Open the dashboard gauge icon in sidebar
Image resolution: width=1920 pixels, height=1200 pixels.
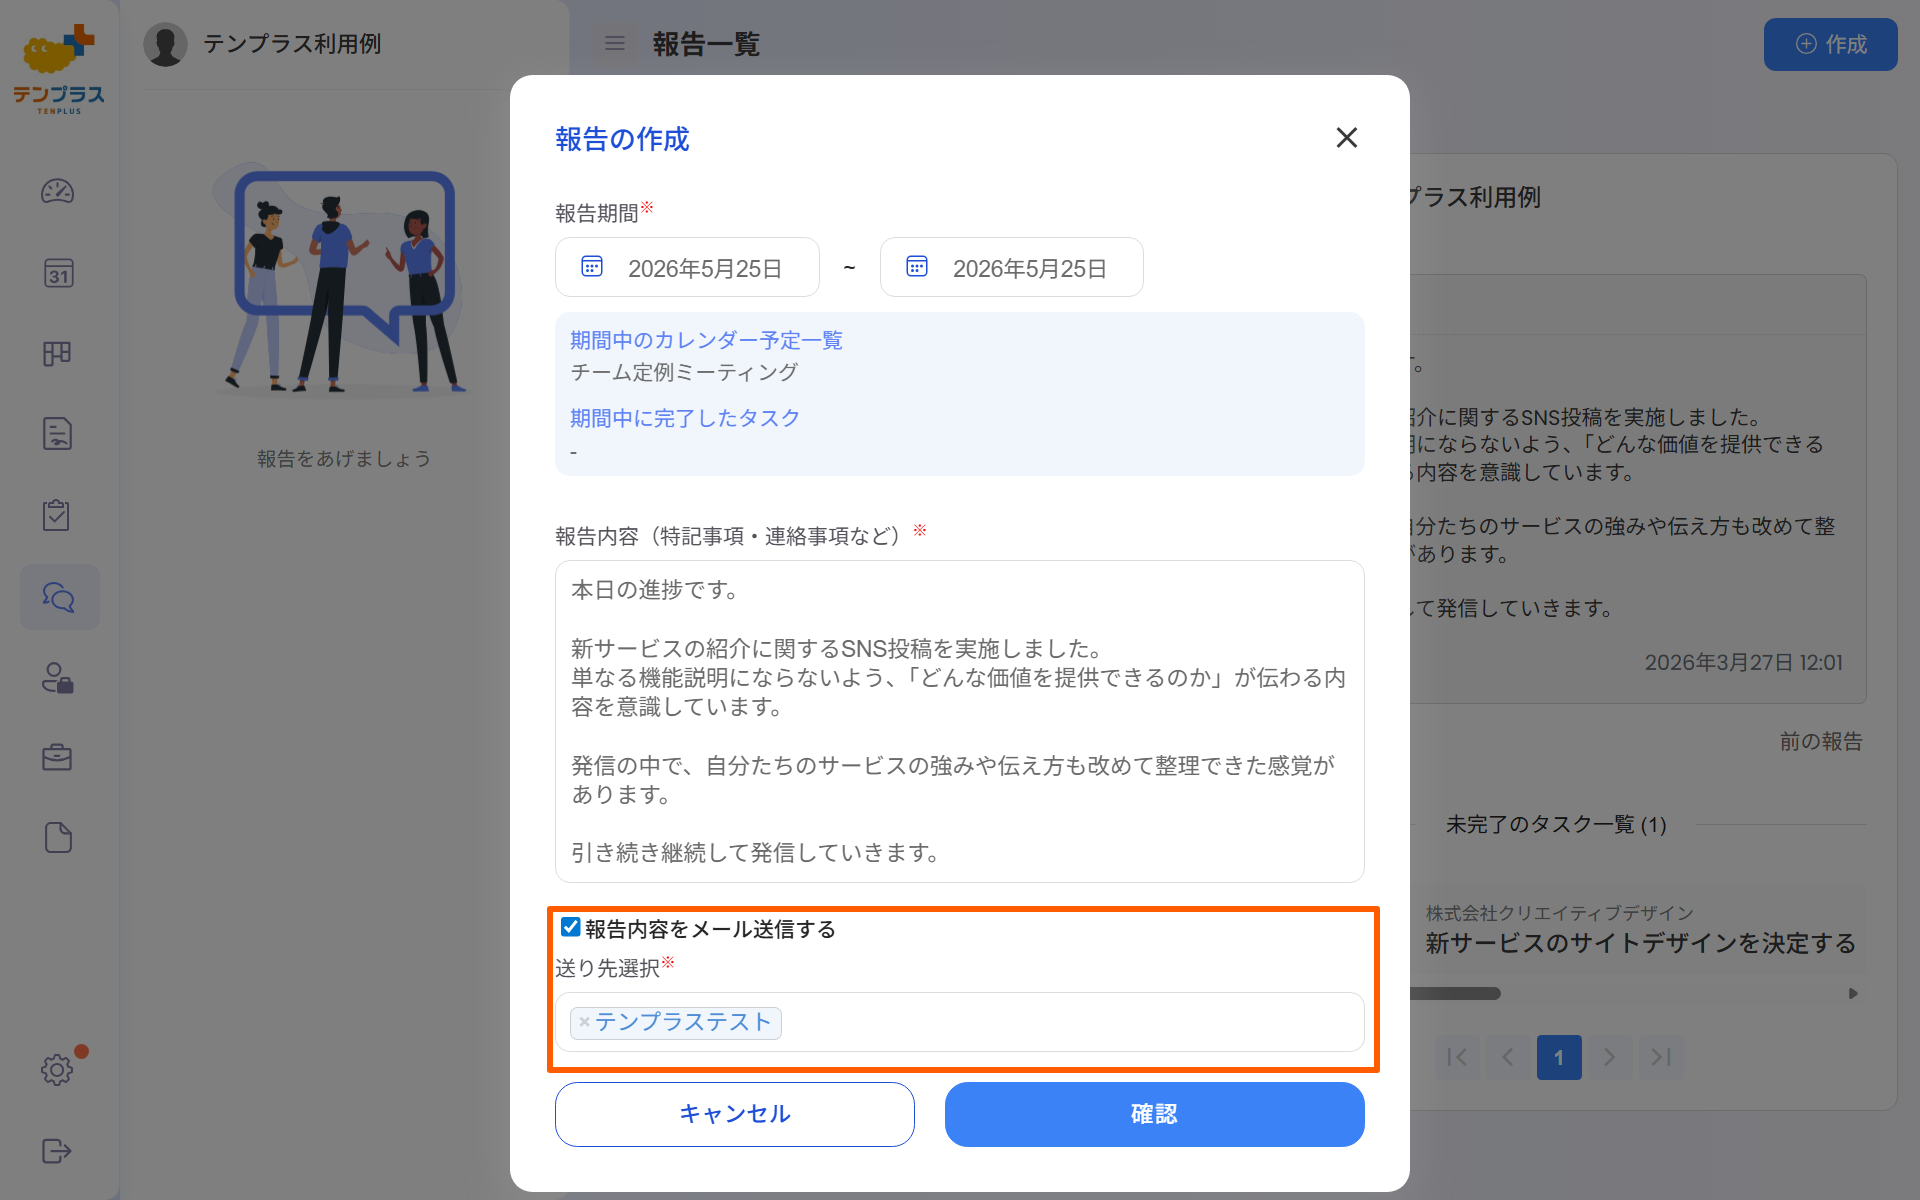pyautogui.click(x=58, y=191)
